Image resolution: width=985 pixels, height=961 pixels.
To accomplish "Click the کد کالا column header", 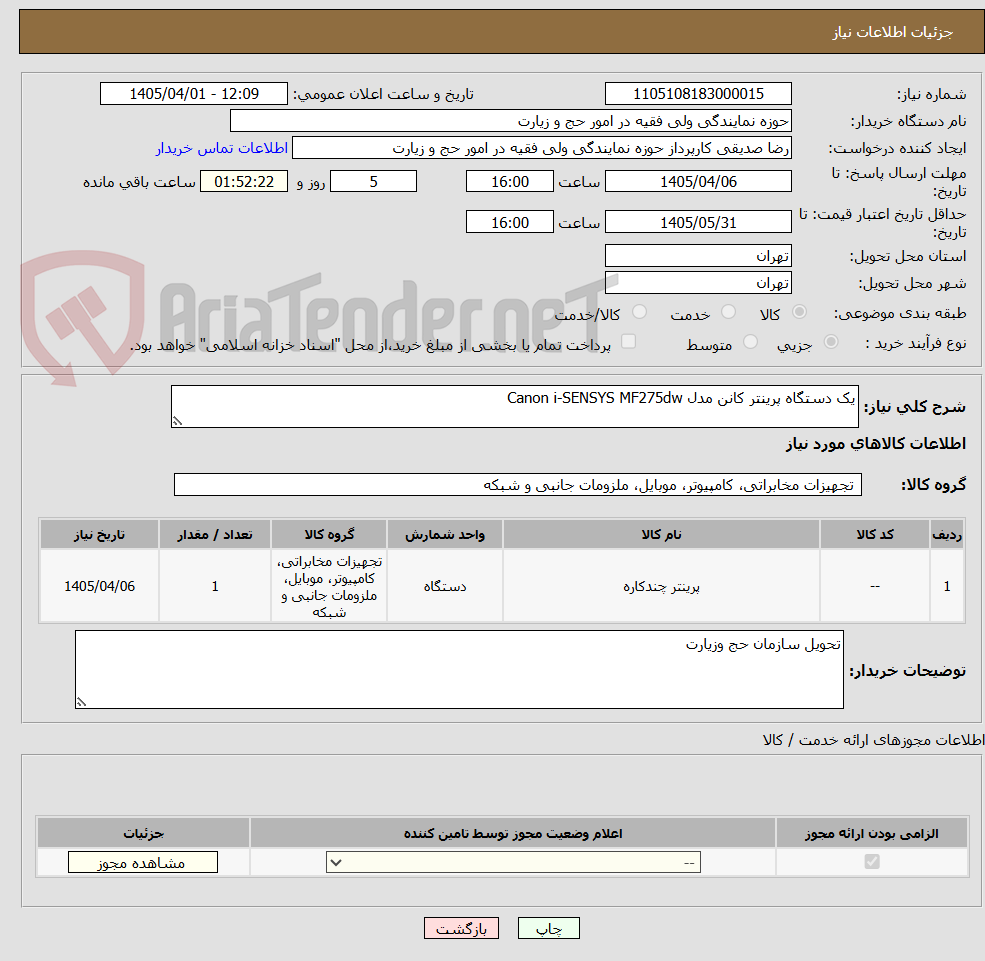I will 875,535.
